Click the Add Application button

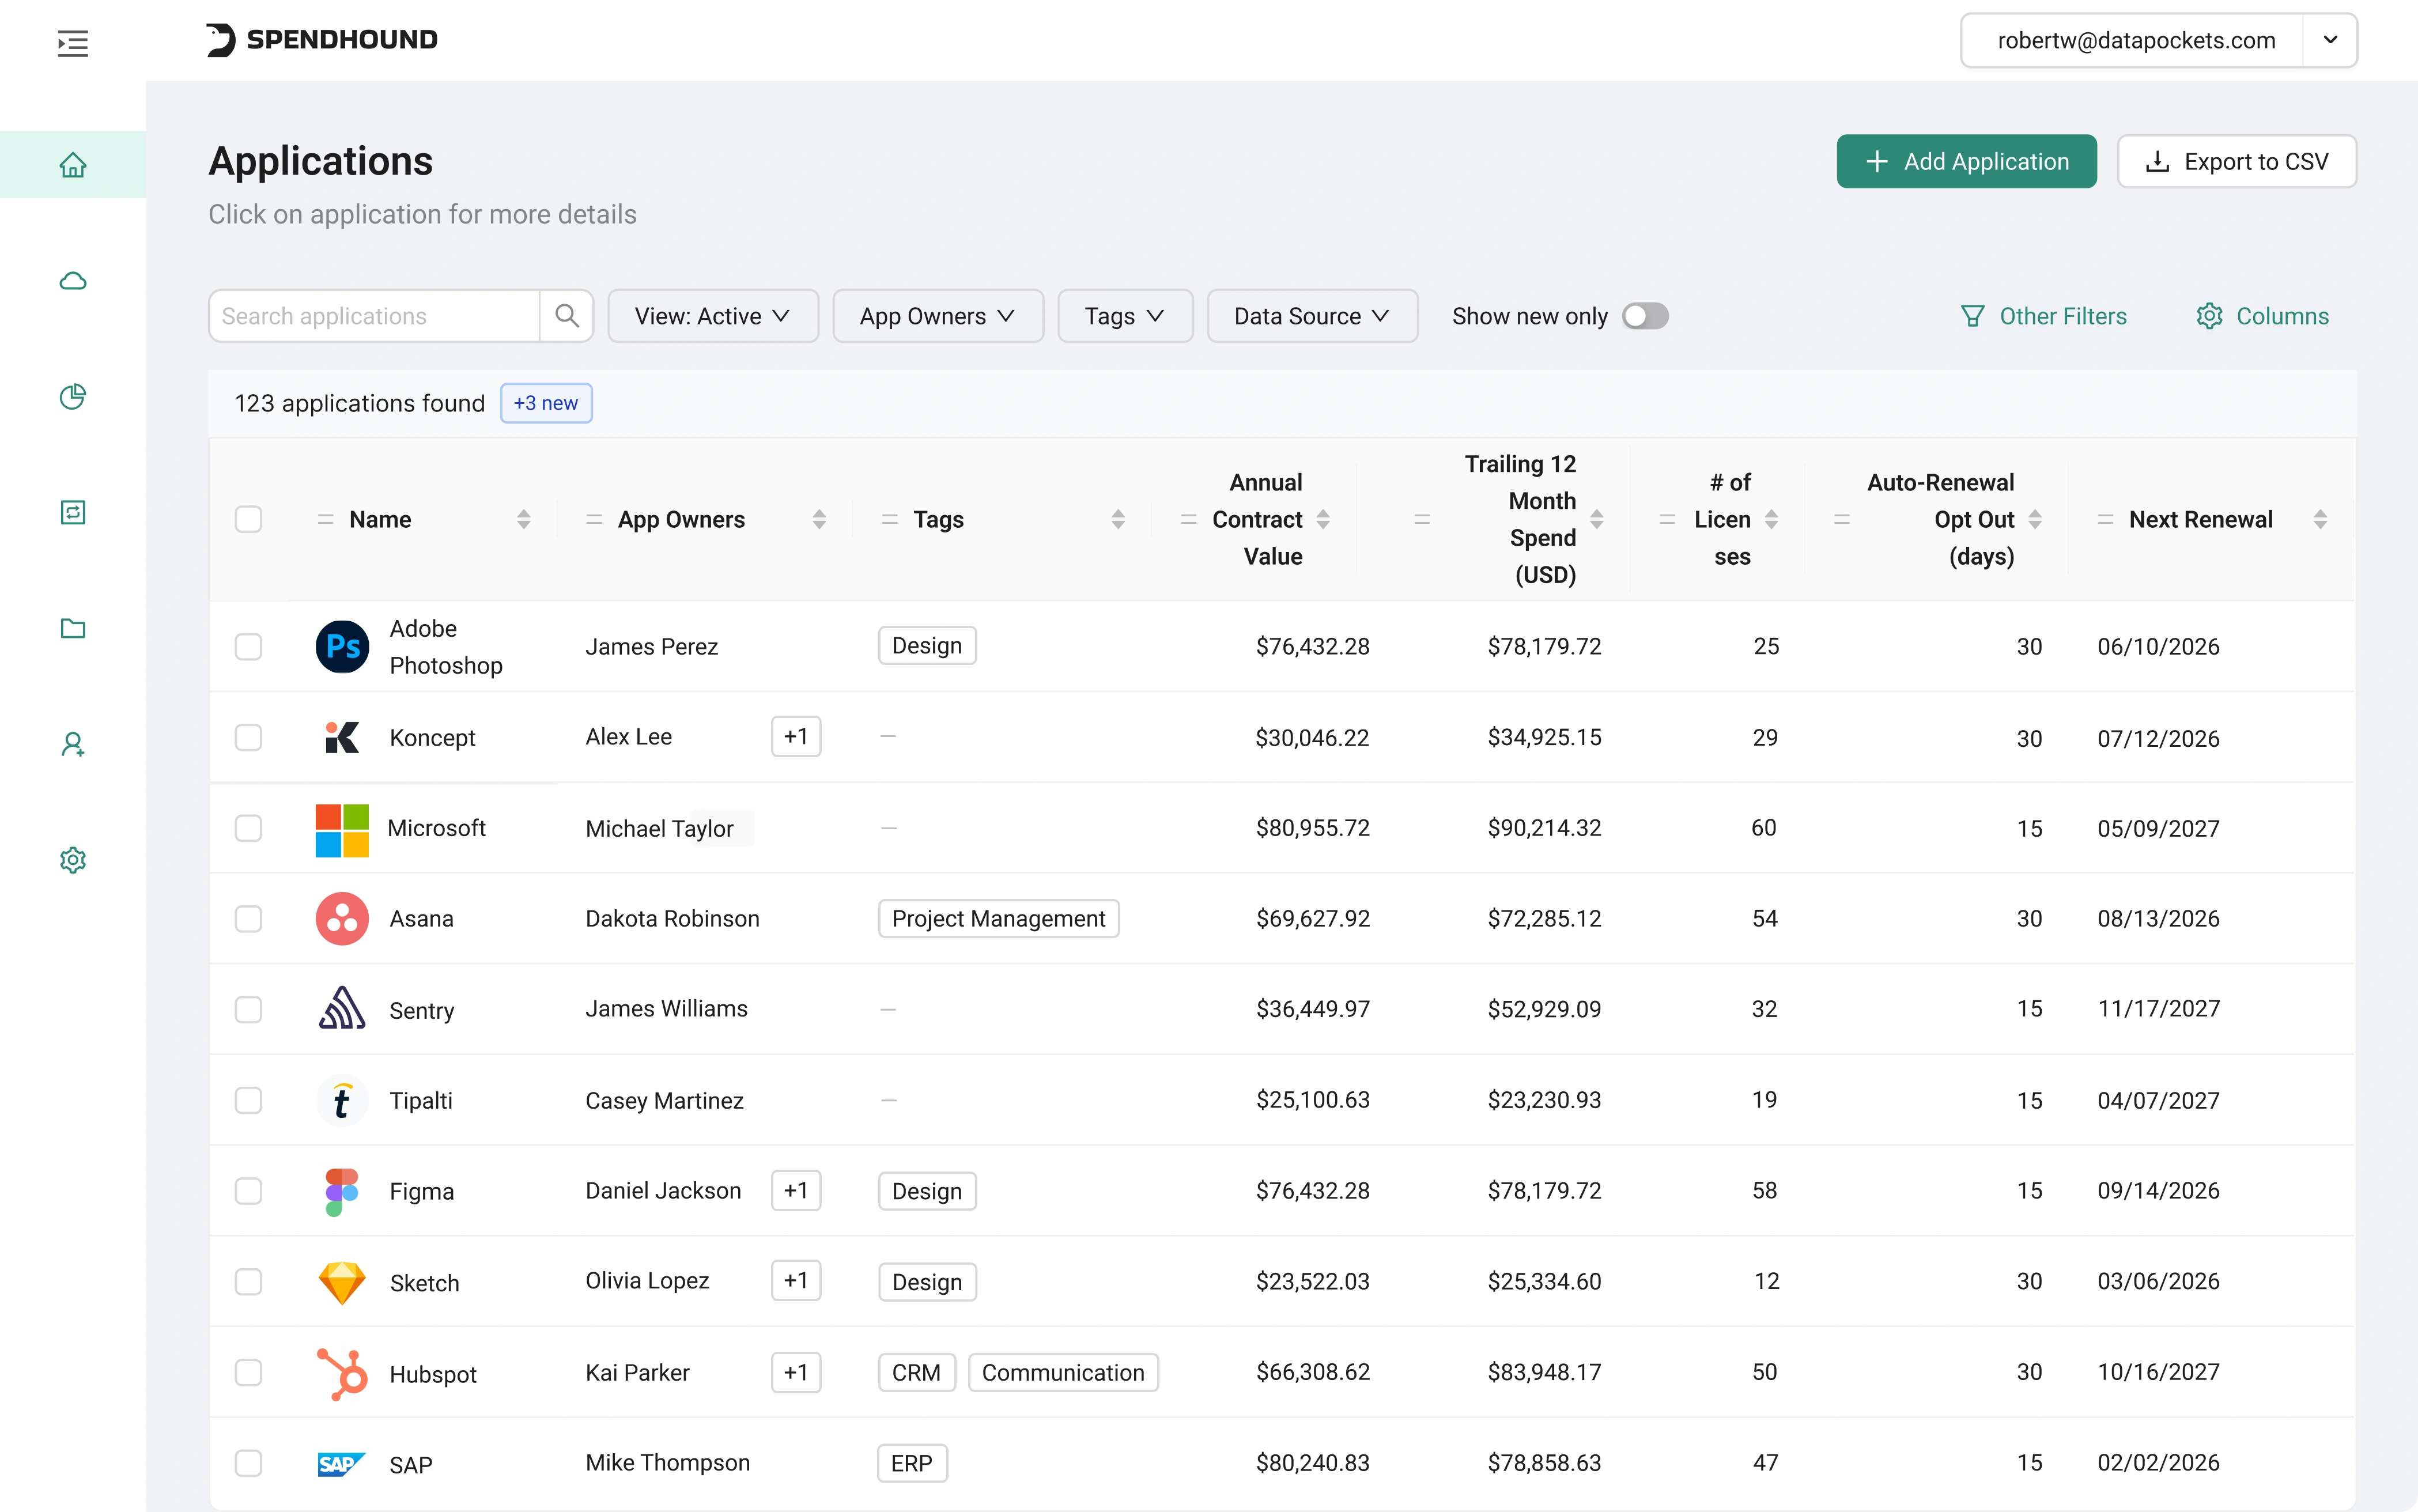pos(1965,161)
